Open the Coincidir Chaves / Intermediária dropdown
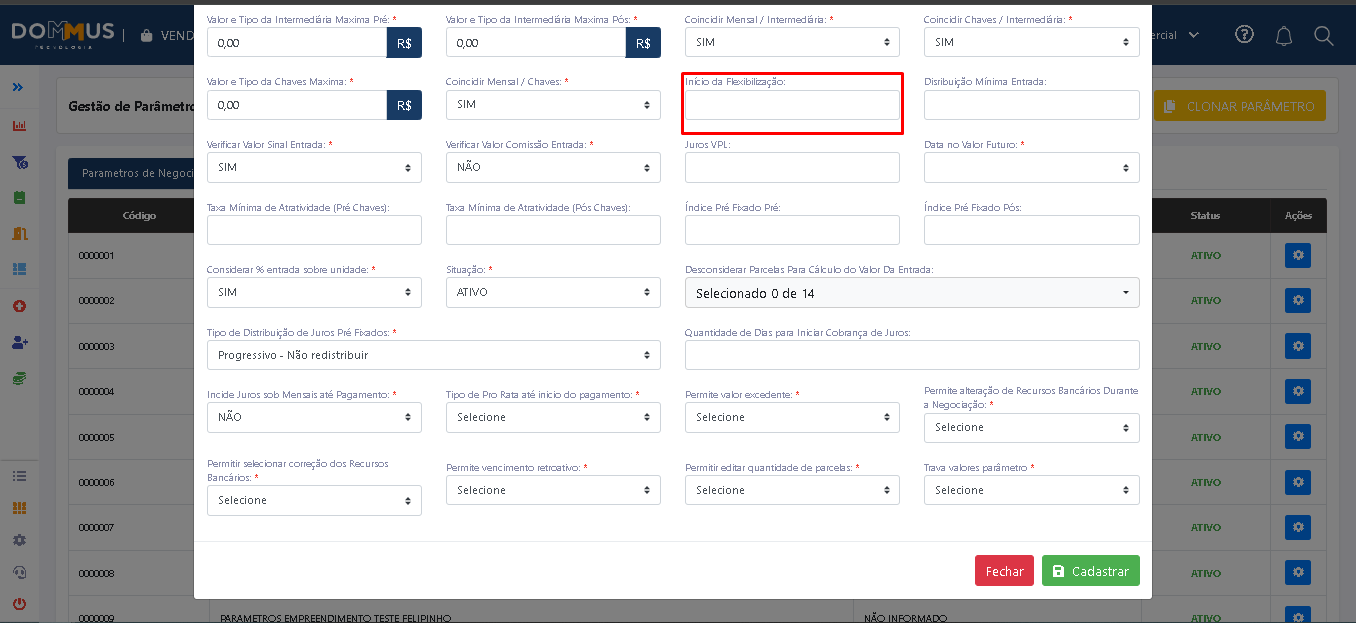Screen dimensions: 1356x623 tap(1031, 42)
